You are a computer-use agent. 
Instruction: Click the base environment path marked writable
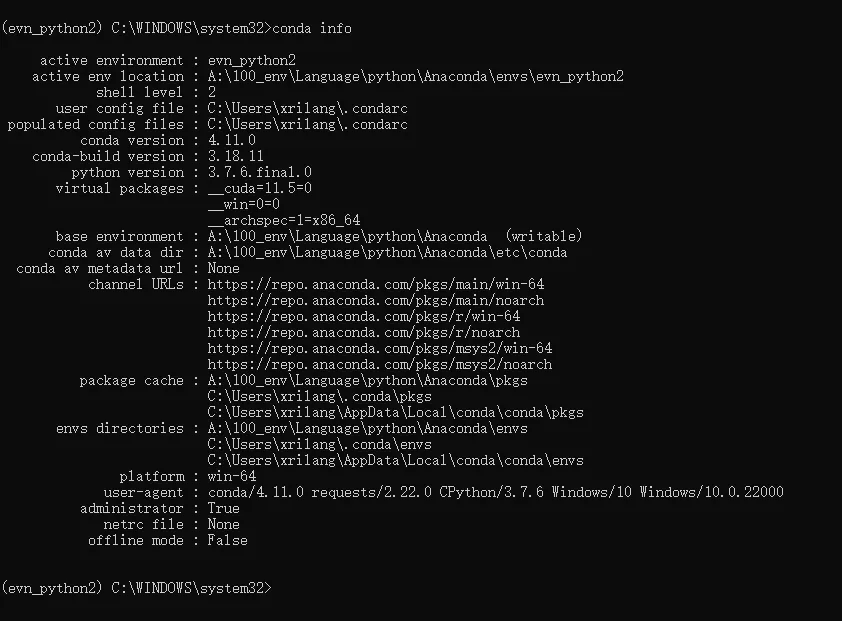click(350, 237)
